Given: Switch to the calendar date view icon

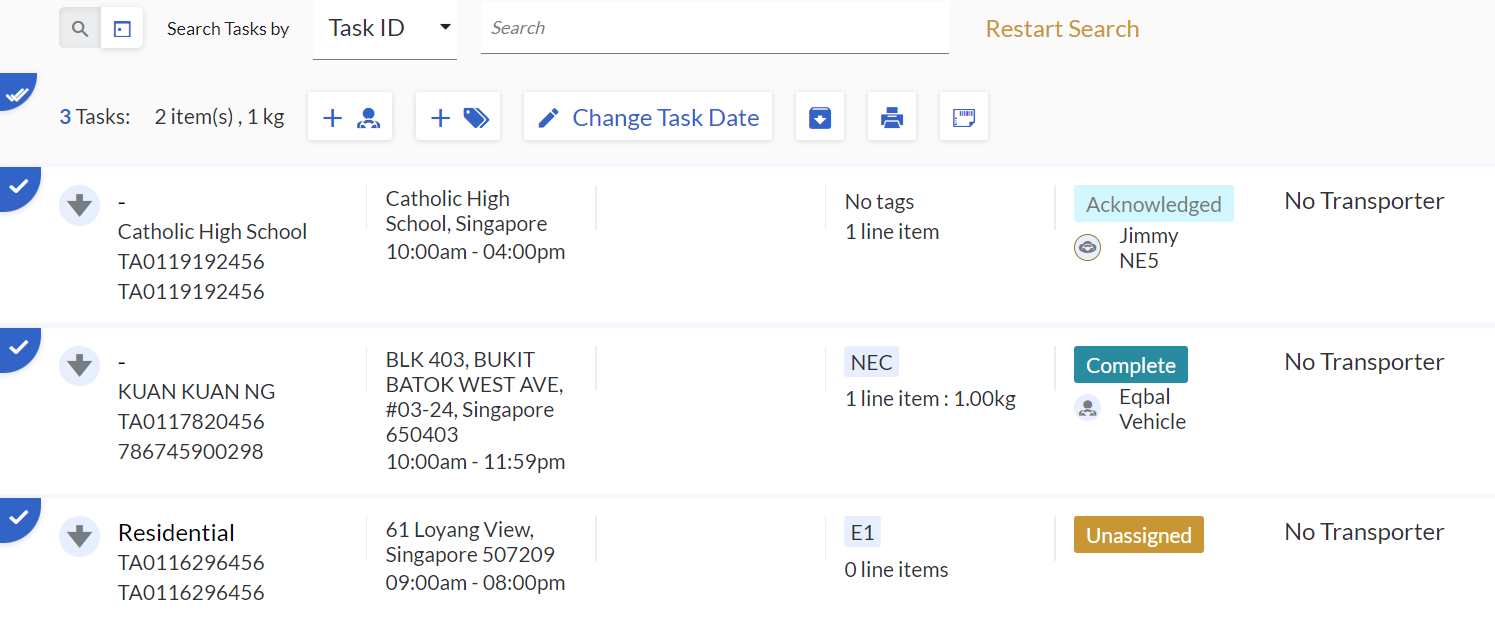Looking at the screenshot, I should (122, 29).
